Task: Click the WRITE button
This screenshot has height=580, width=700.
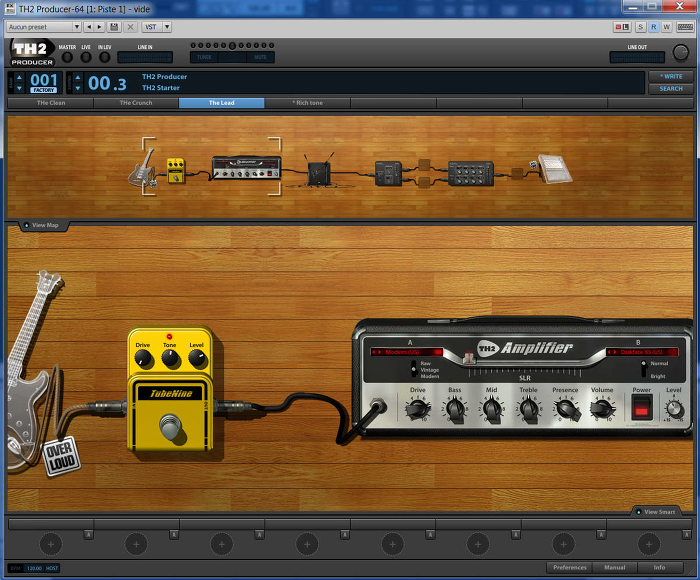Action: (x=671, y=76)
